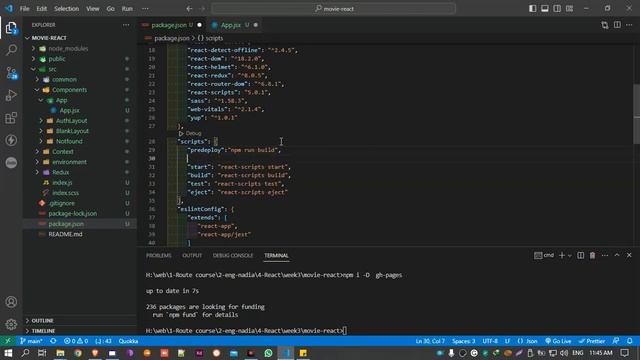Maximize the panel with up chevron
Screen dimensions: 640x360
tap(617, 255)
